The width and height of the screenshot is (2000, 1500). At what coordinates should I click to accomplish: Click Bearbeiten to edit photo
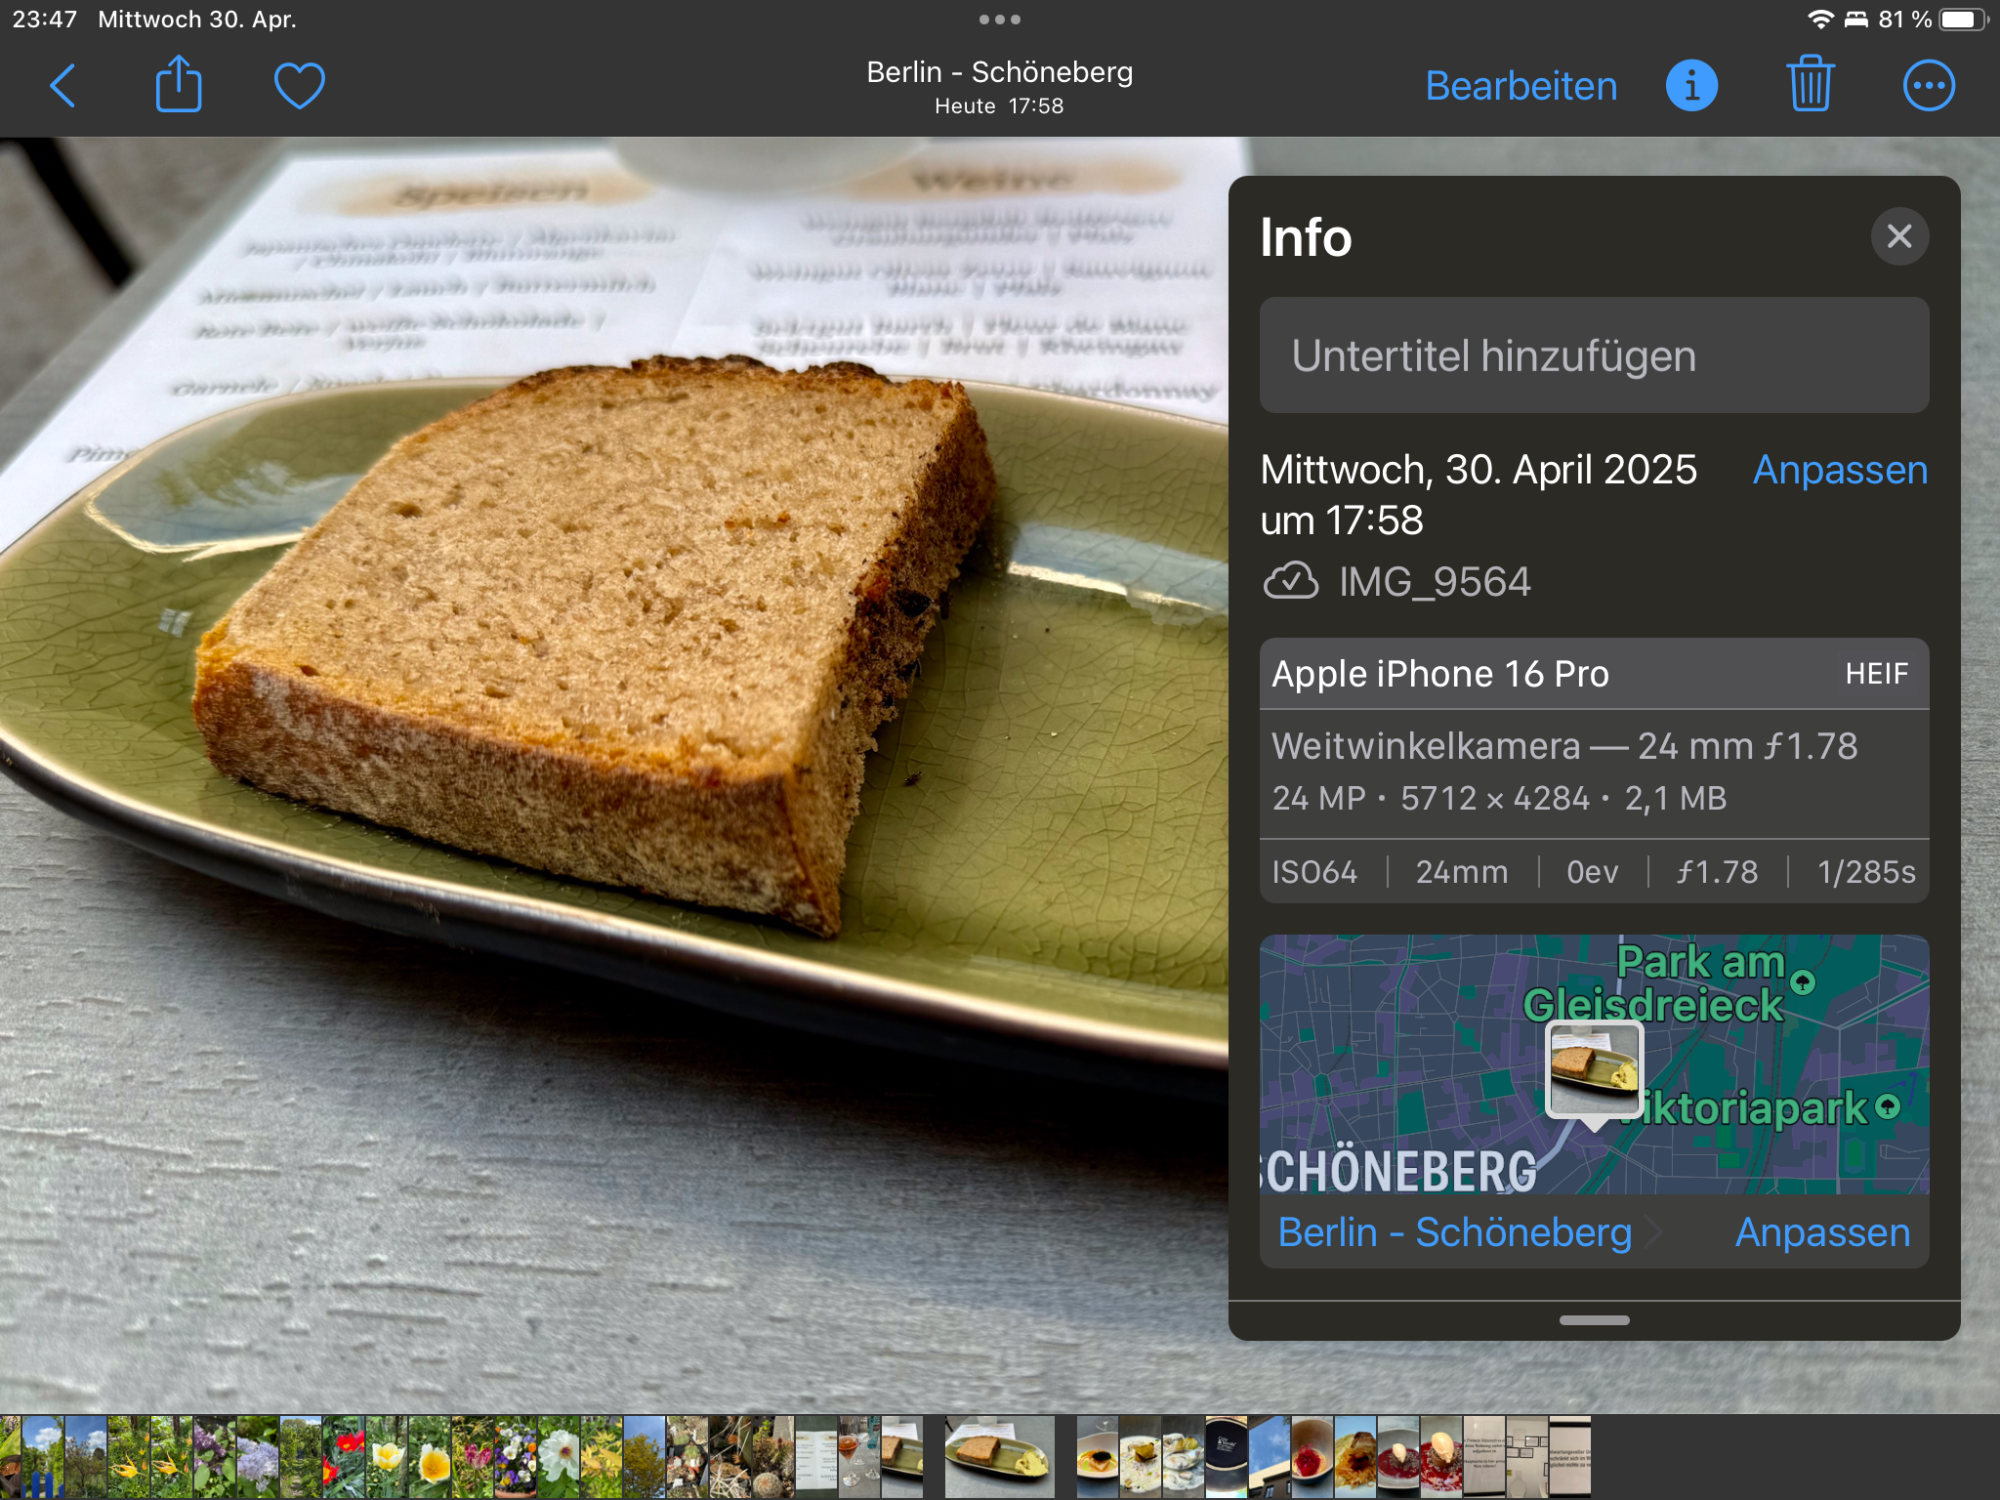click(1520, 86)
